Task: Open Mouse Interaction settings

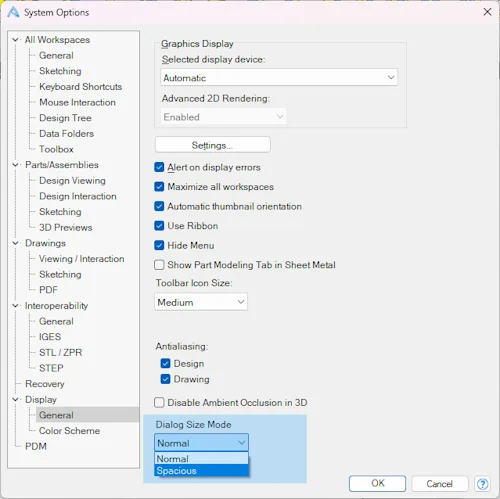Action: [78, 102]
